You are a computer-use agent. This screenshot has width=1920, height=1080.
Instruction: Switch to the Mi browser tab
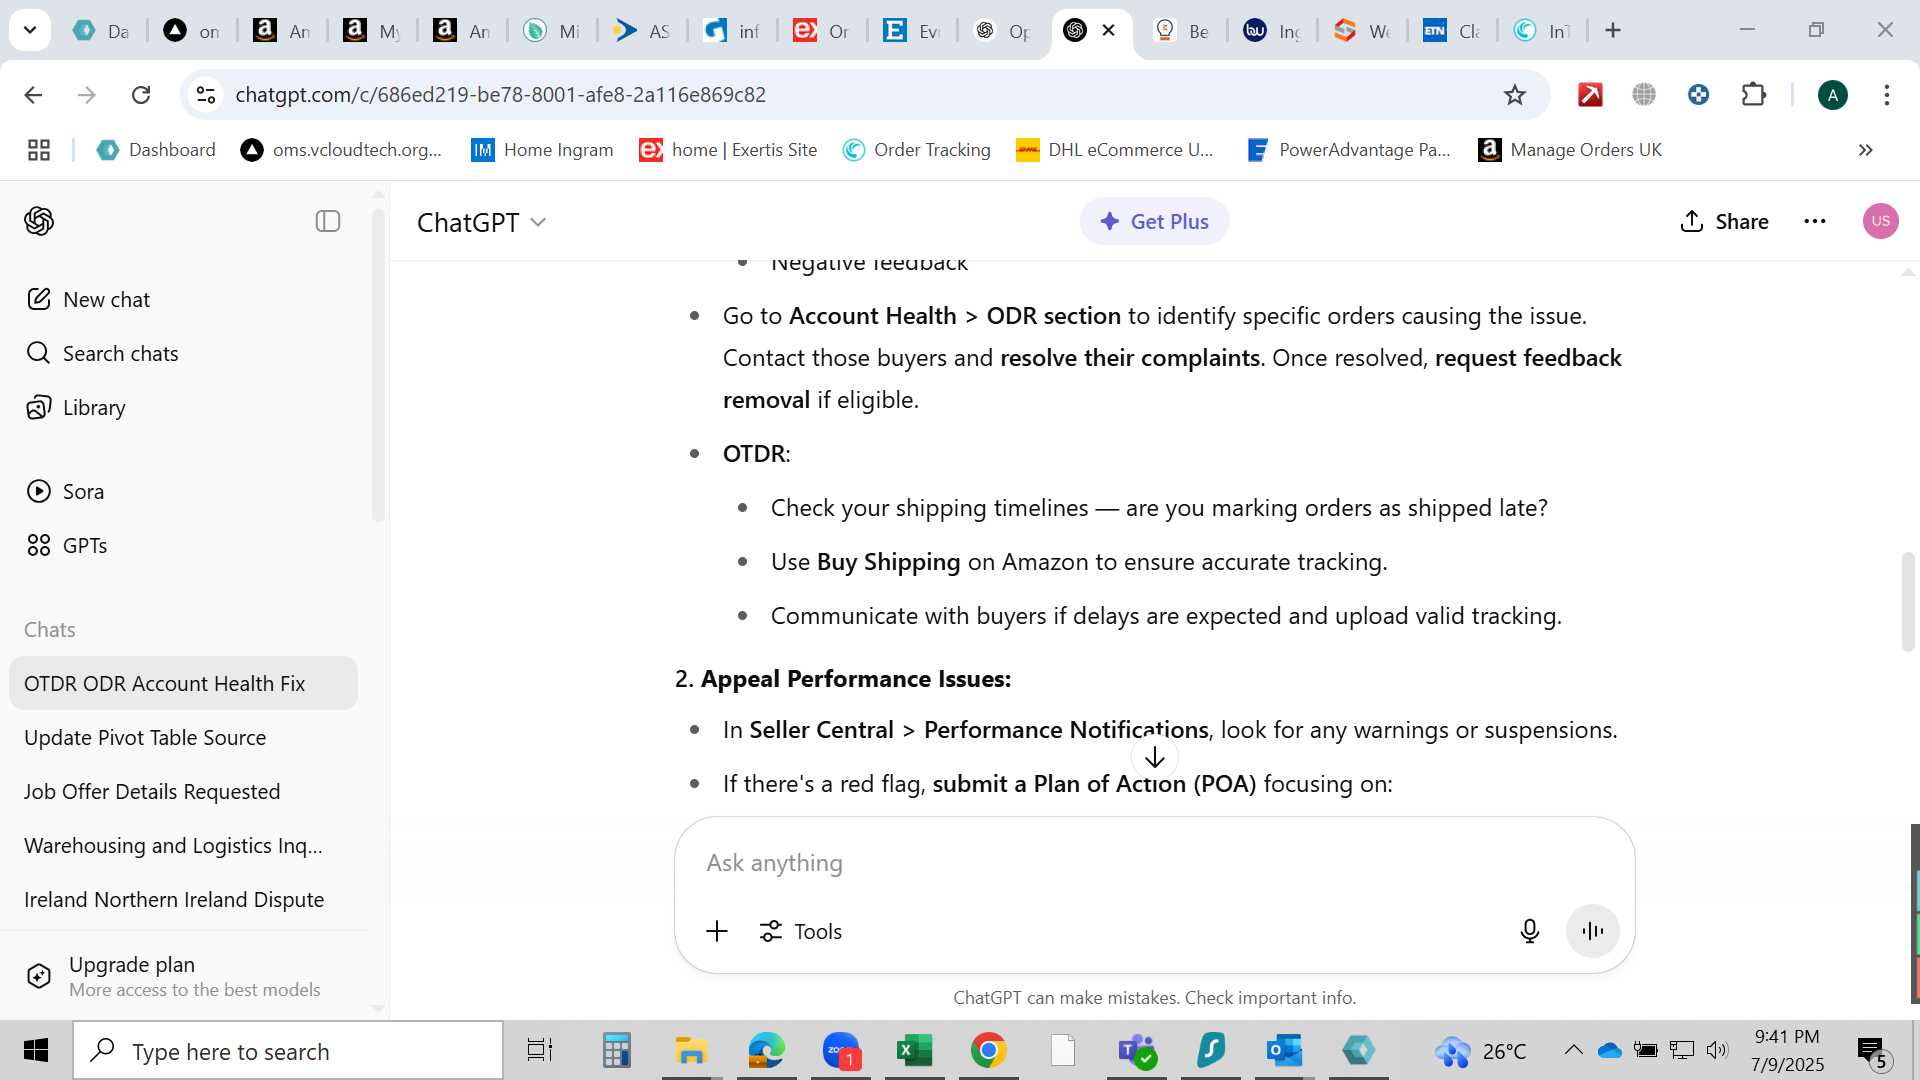point(552,31)
